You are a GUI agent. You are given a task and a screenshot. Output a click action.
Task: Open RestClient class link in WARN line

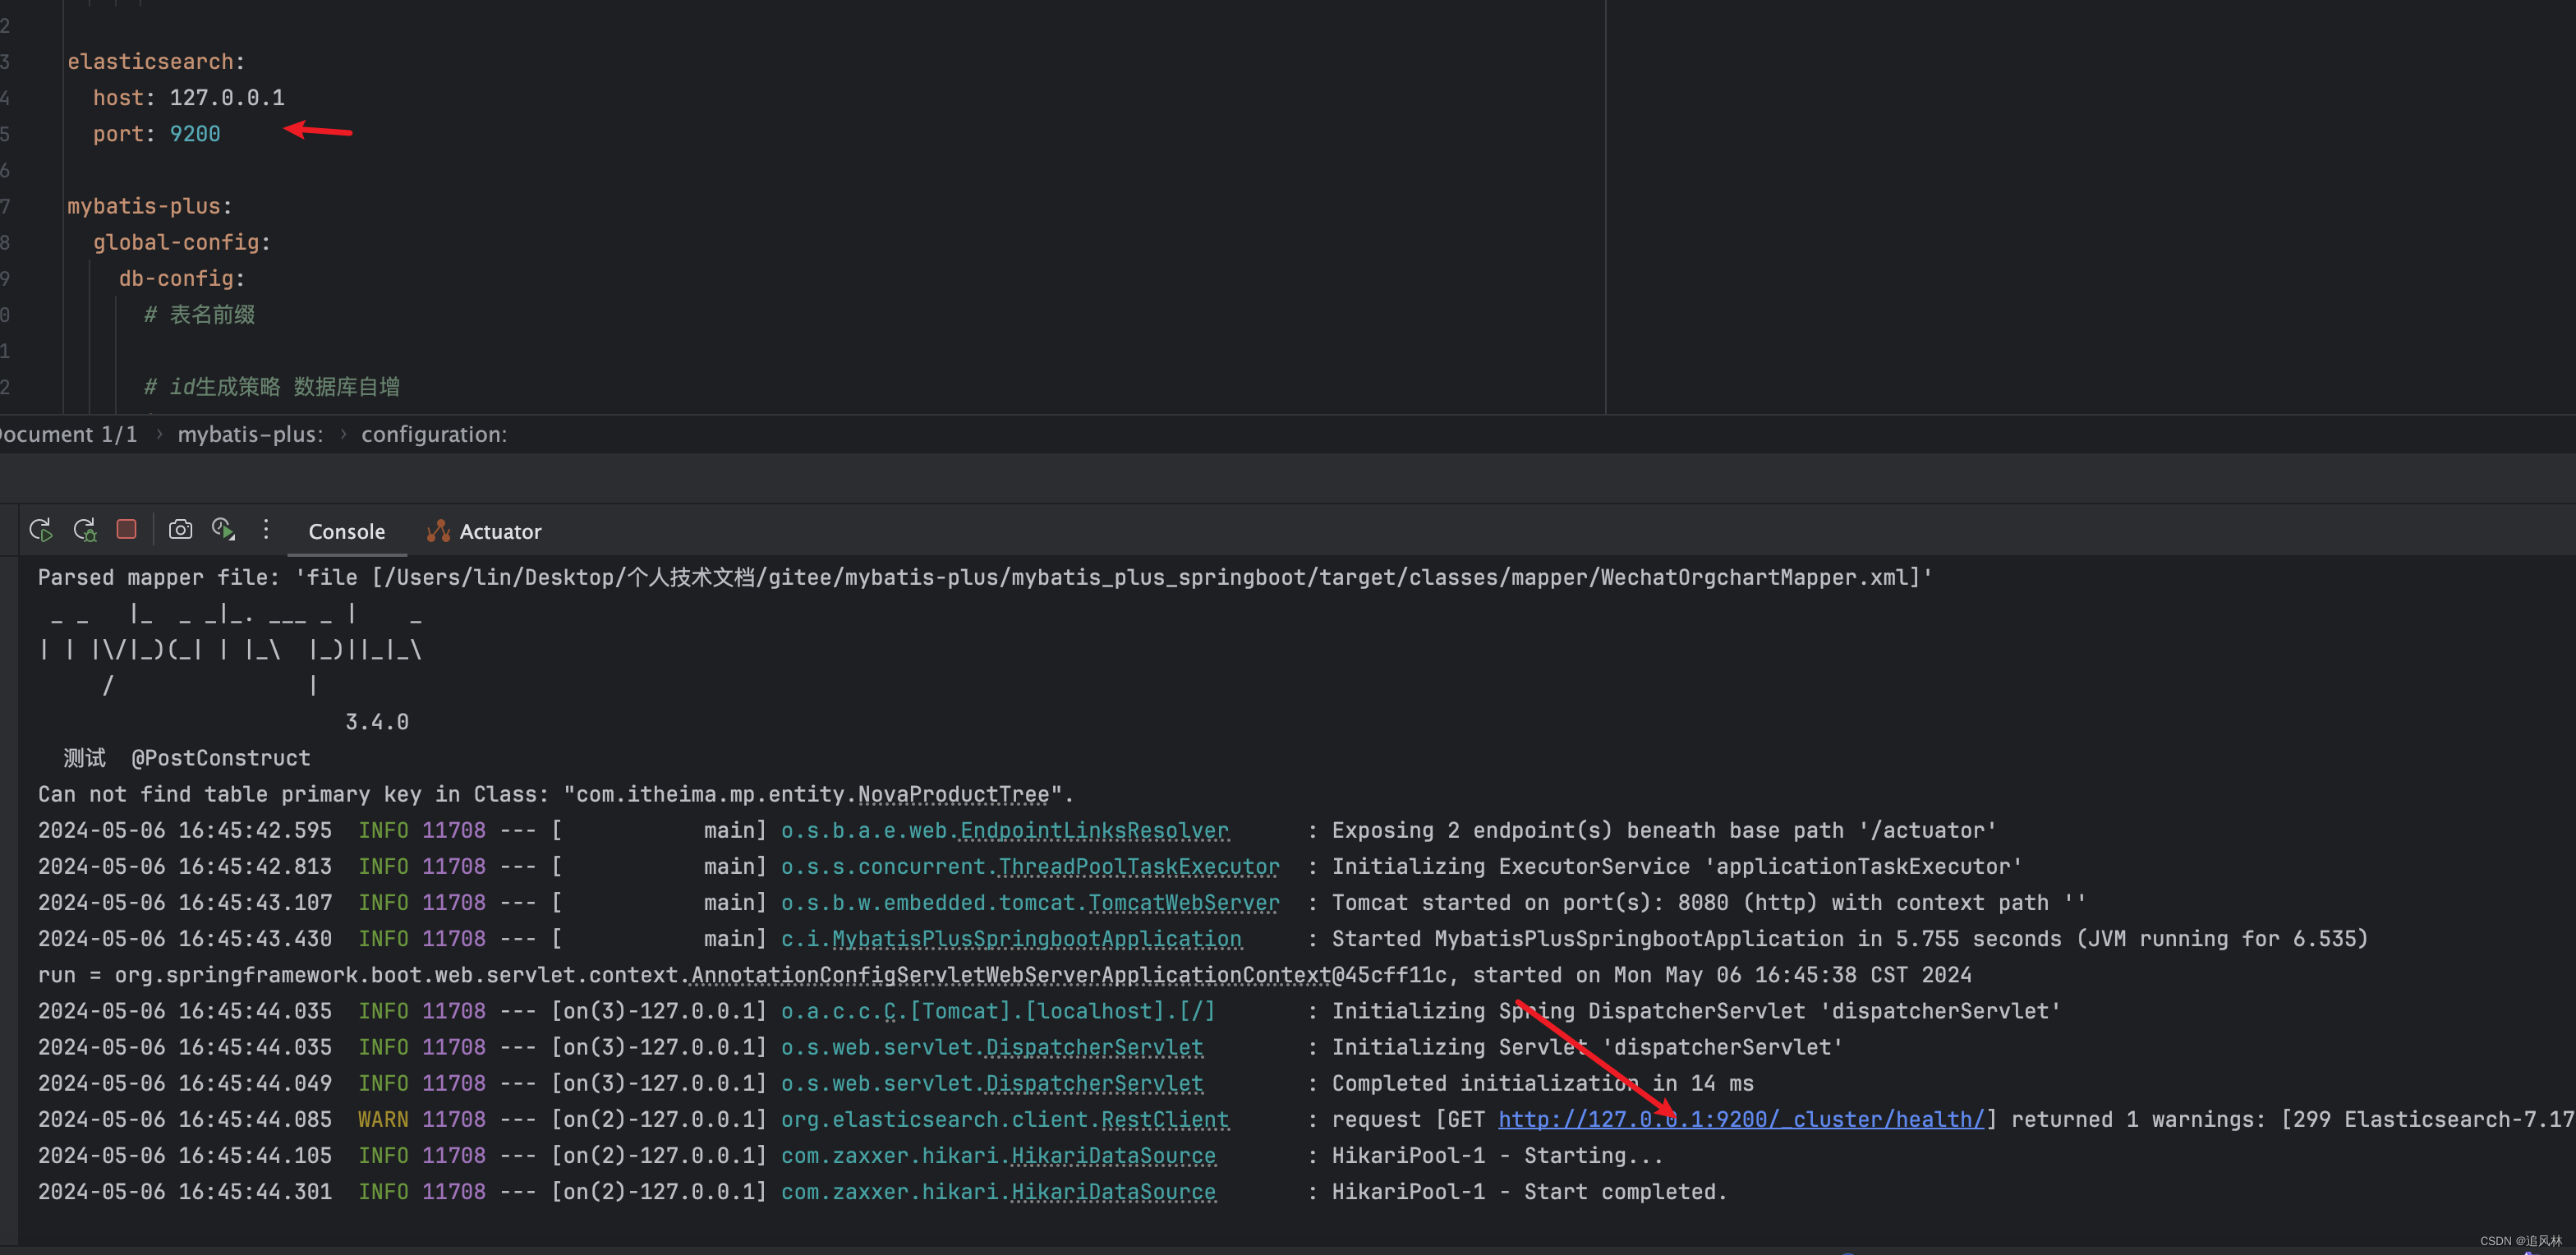[1165, 1119]
